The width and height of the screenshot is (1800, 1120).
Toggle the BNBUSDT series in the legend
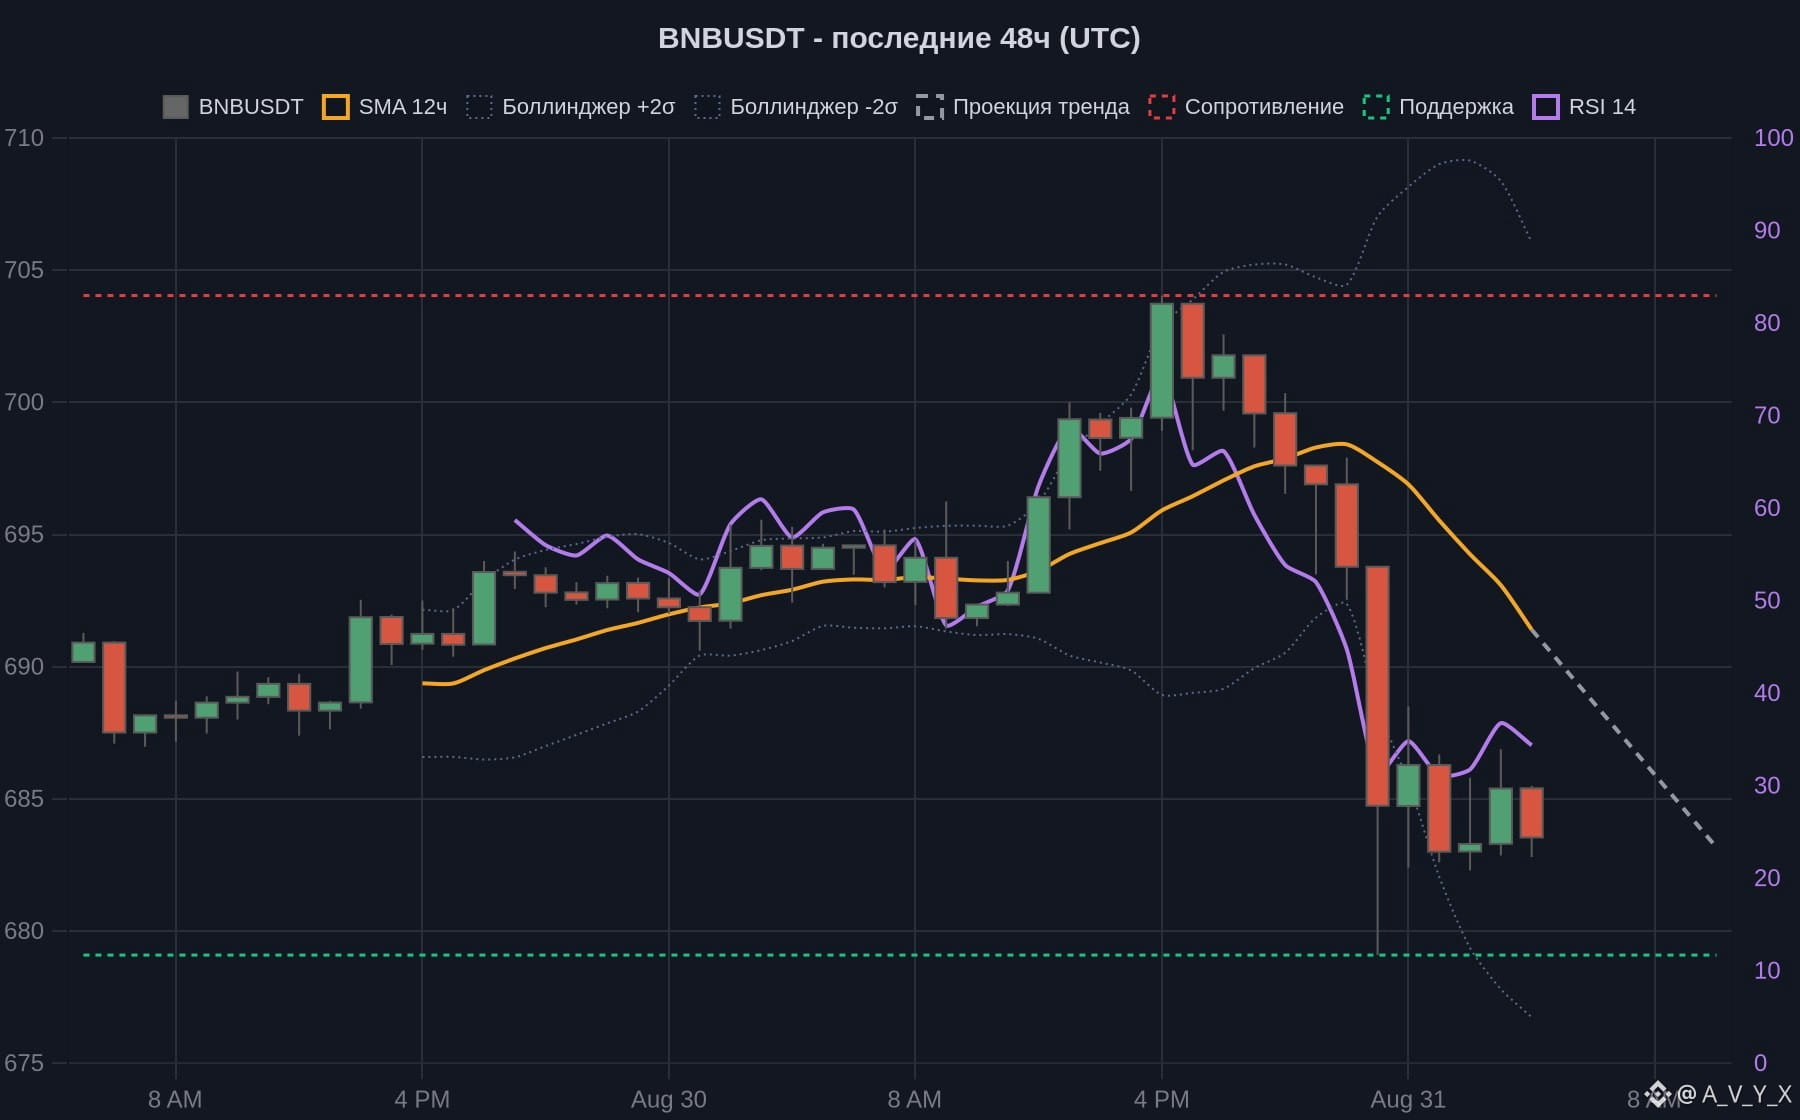point(232,107)
